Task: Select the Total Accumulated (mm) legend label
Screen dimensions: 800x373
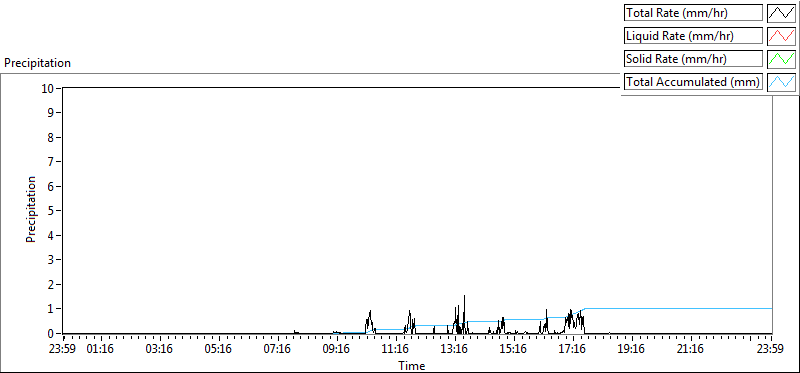Action: (693, 82)
